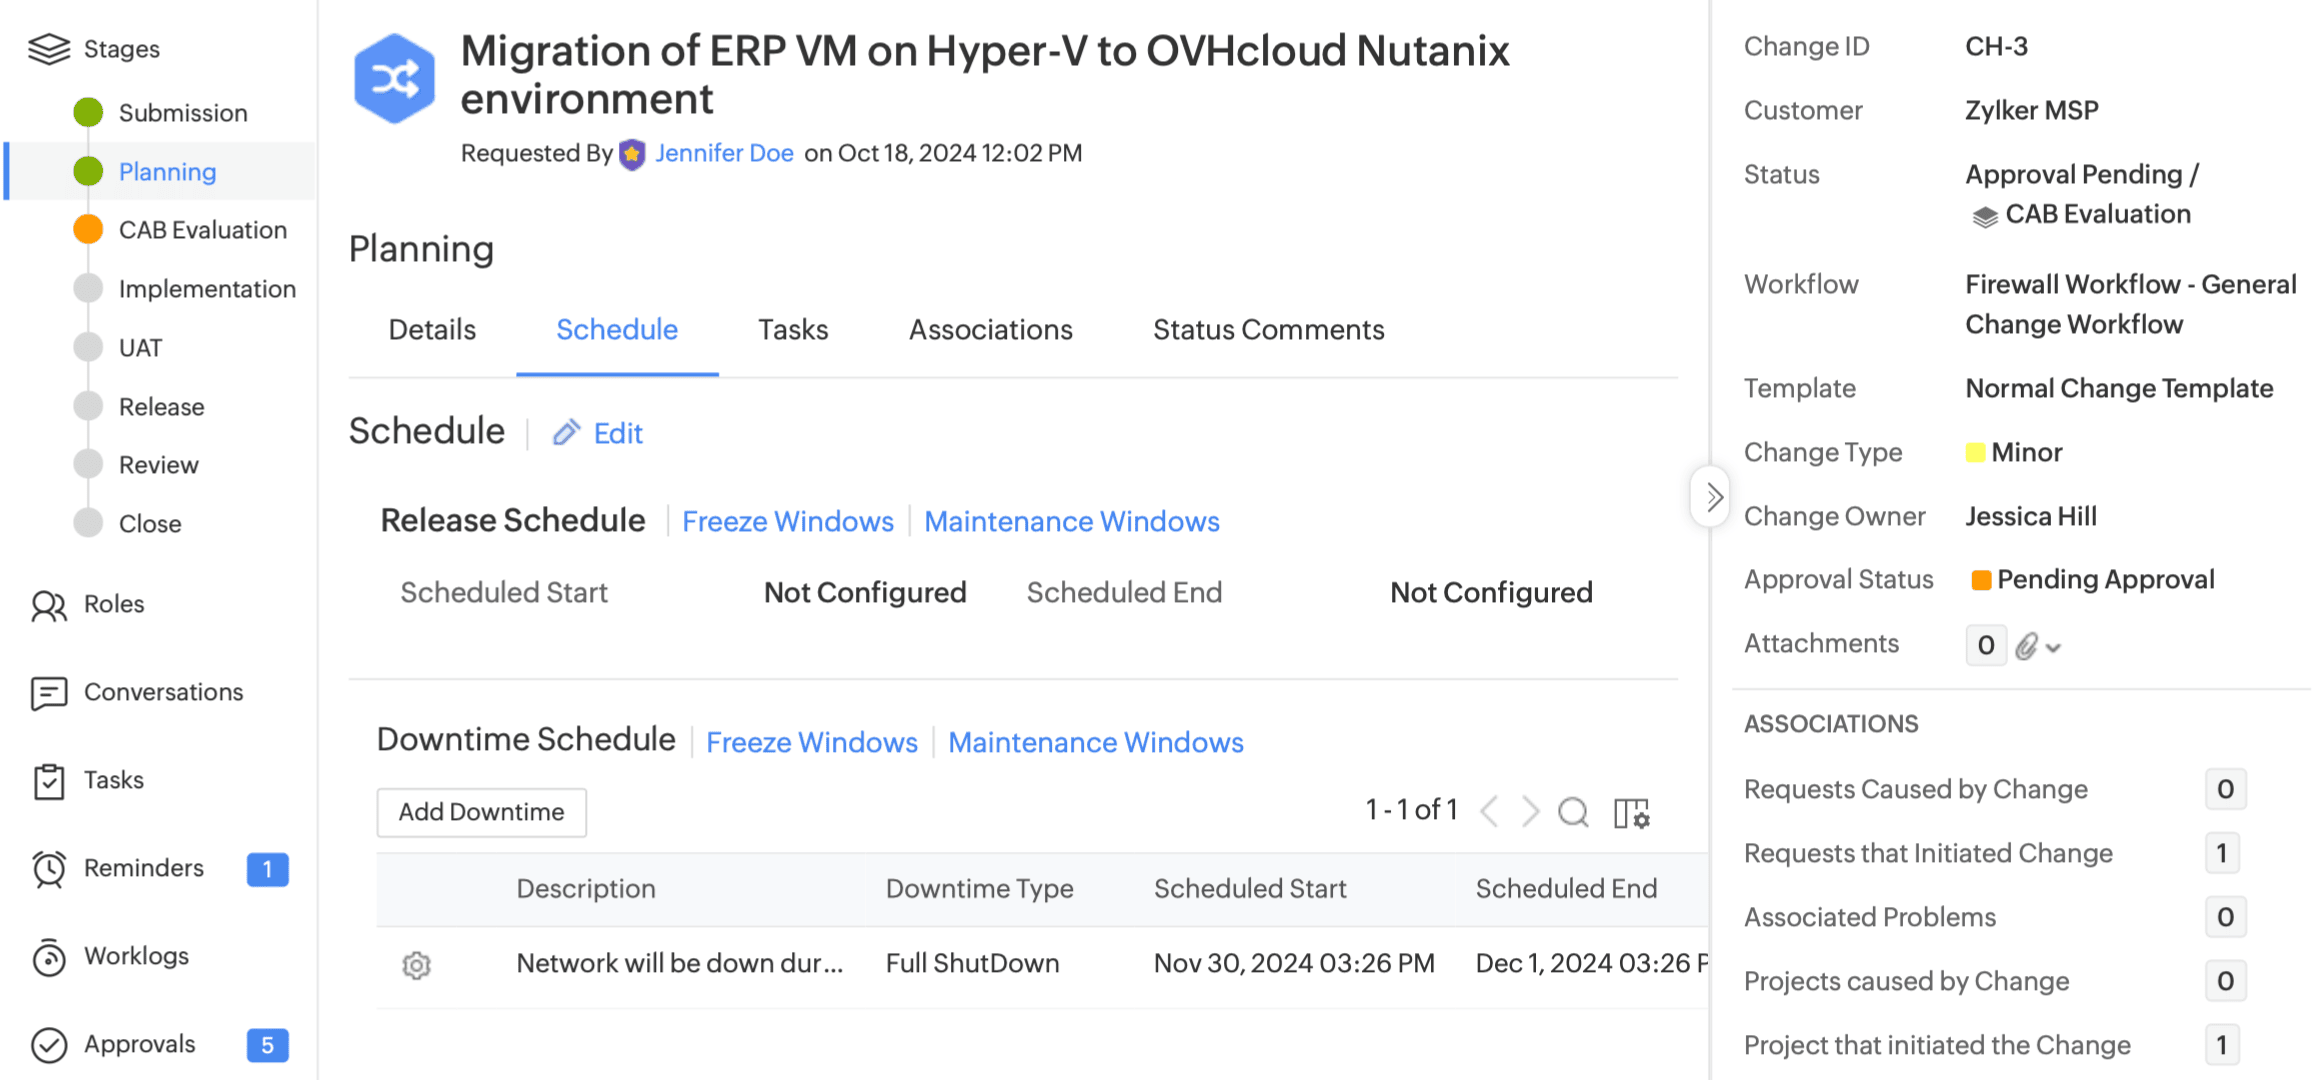Open Jennifer Doe requester link
The height and width of the screenshot is (1080, 2318).
(x=724, y=153)
